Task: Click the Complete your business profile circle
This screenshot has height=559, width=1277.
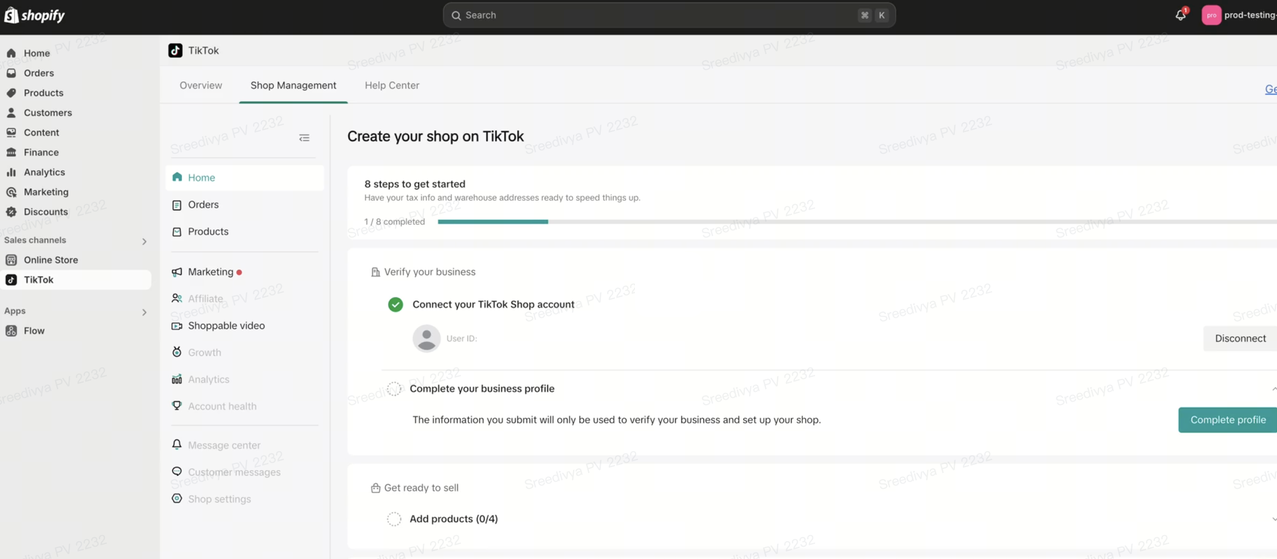Action: point(394,389)
